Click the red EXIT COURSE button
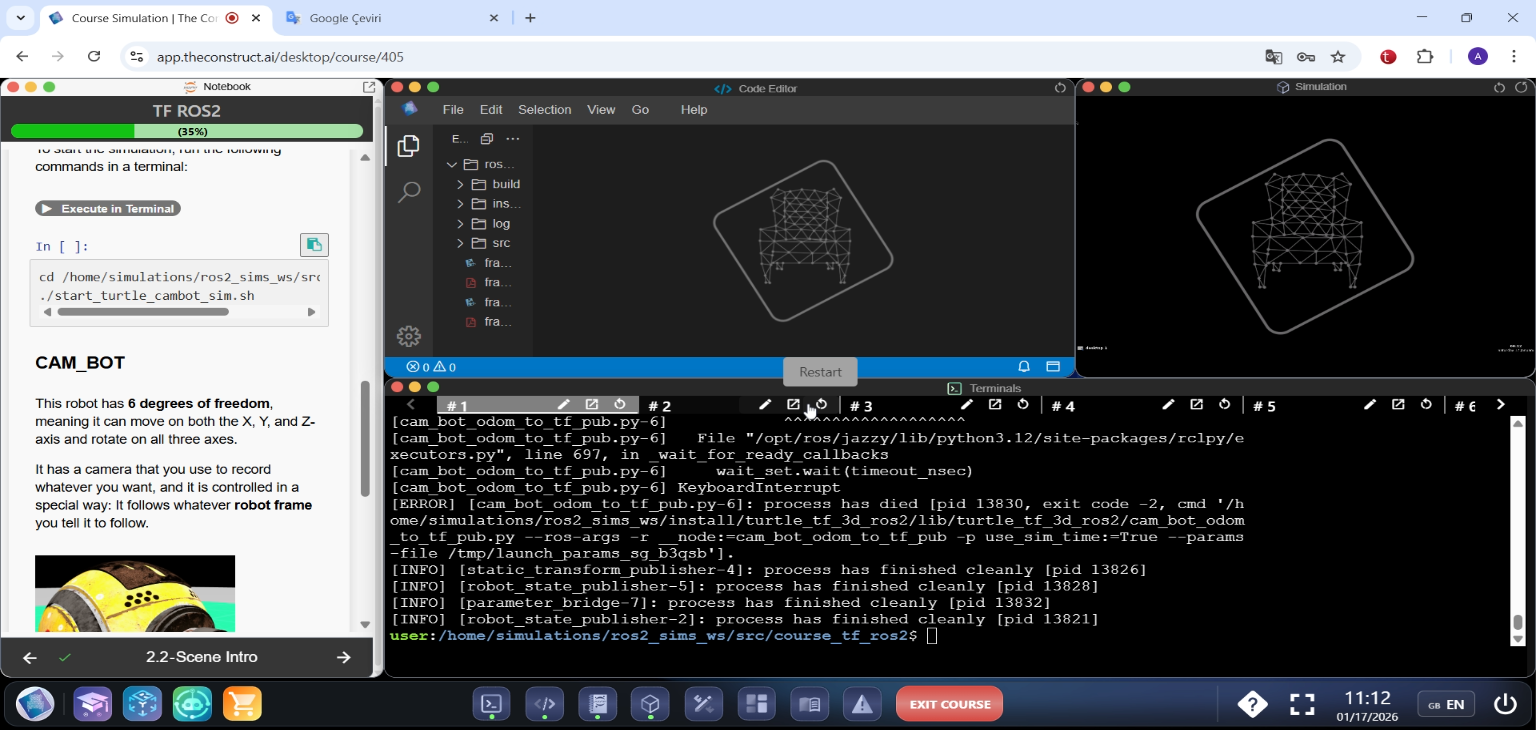Screen dimensions: 1536x730 pyautogui.click(x=949, y=704)
